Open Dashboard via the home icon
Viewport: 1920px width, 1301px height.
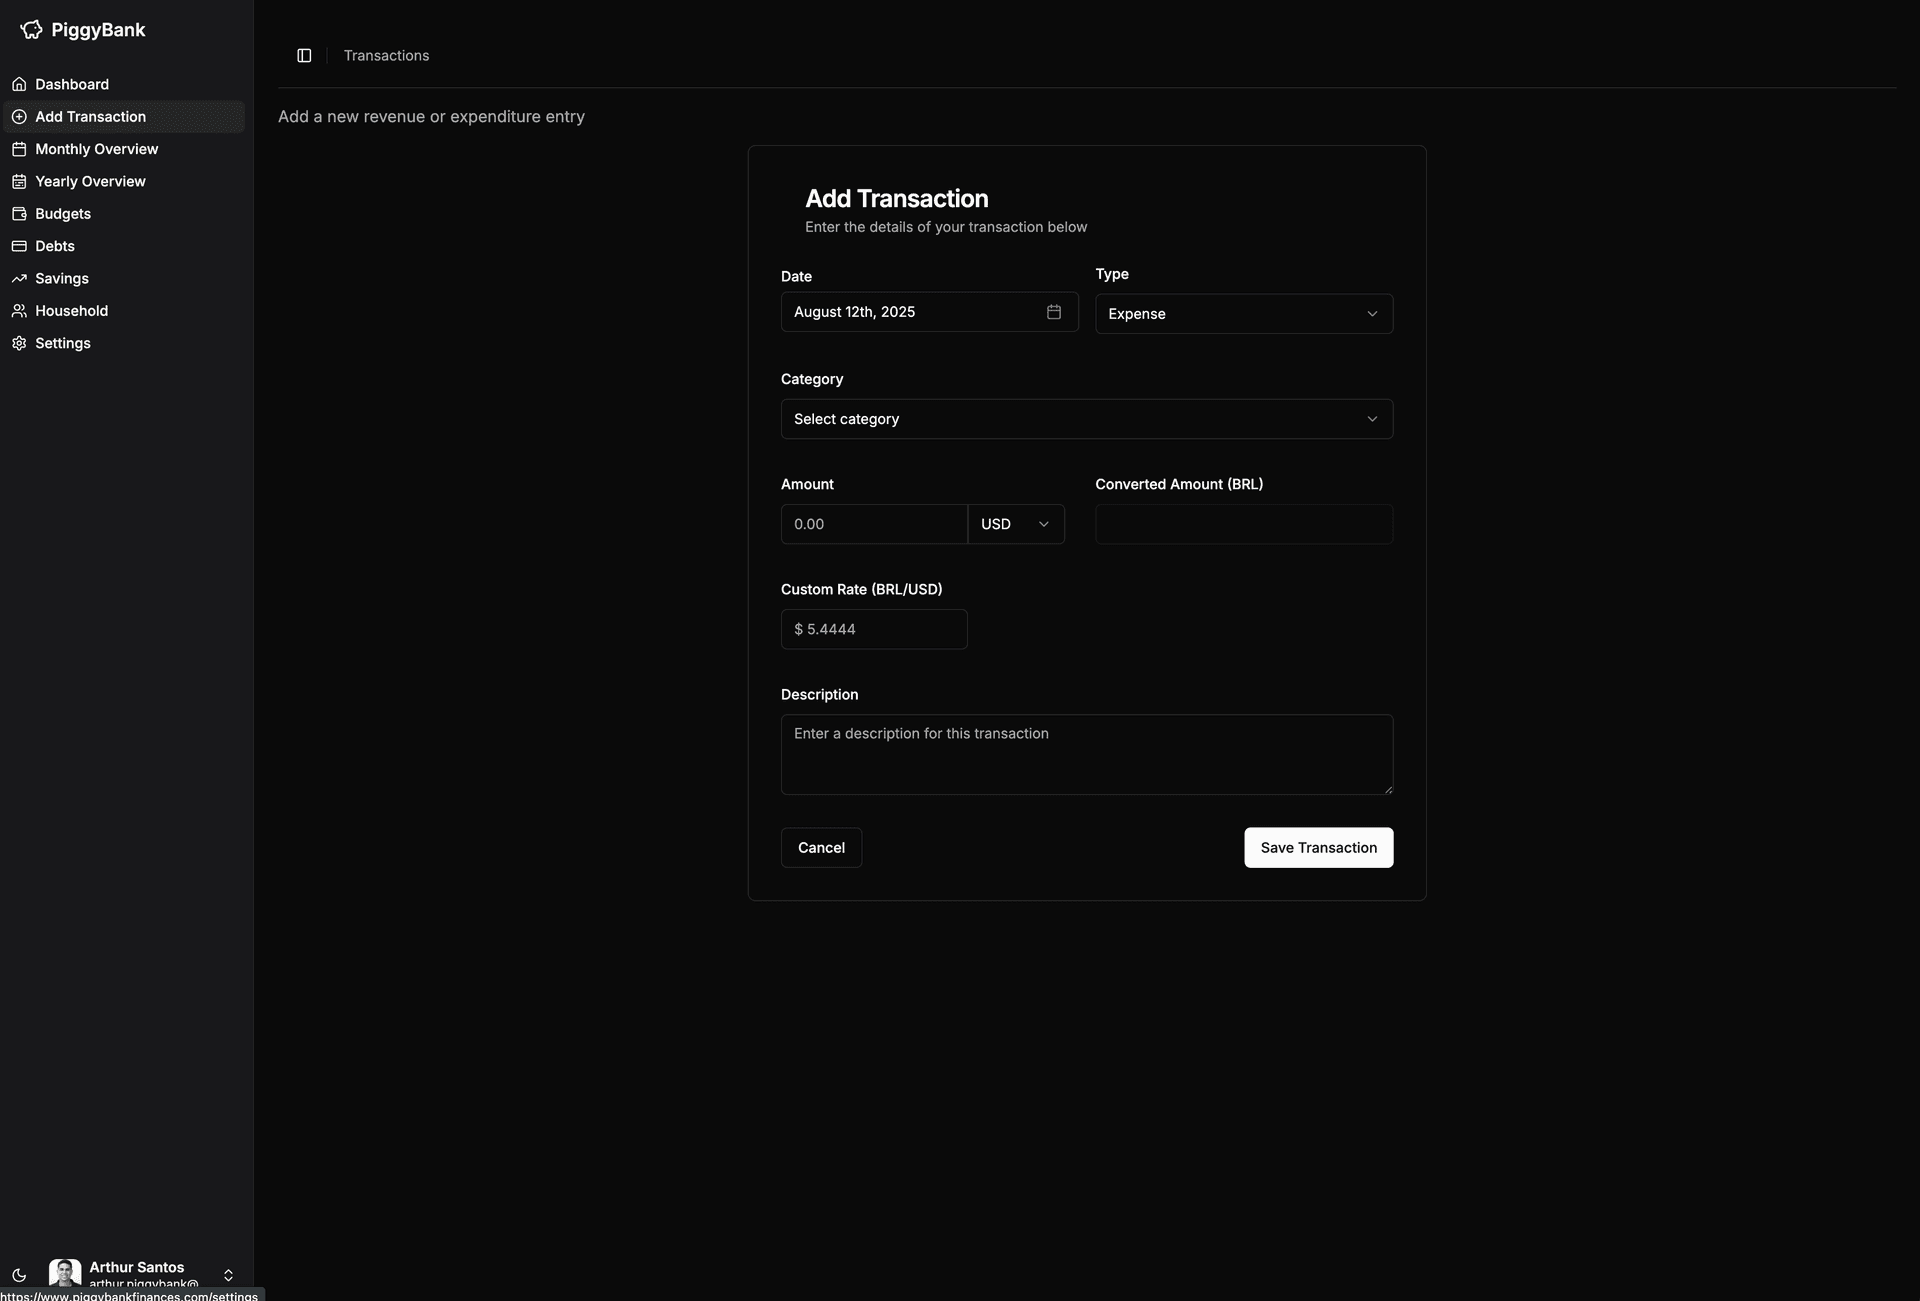click(19, 84)
